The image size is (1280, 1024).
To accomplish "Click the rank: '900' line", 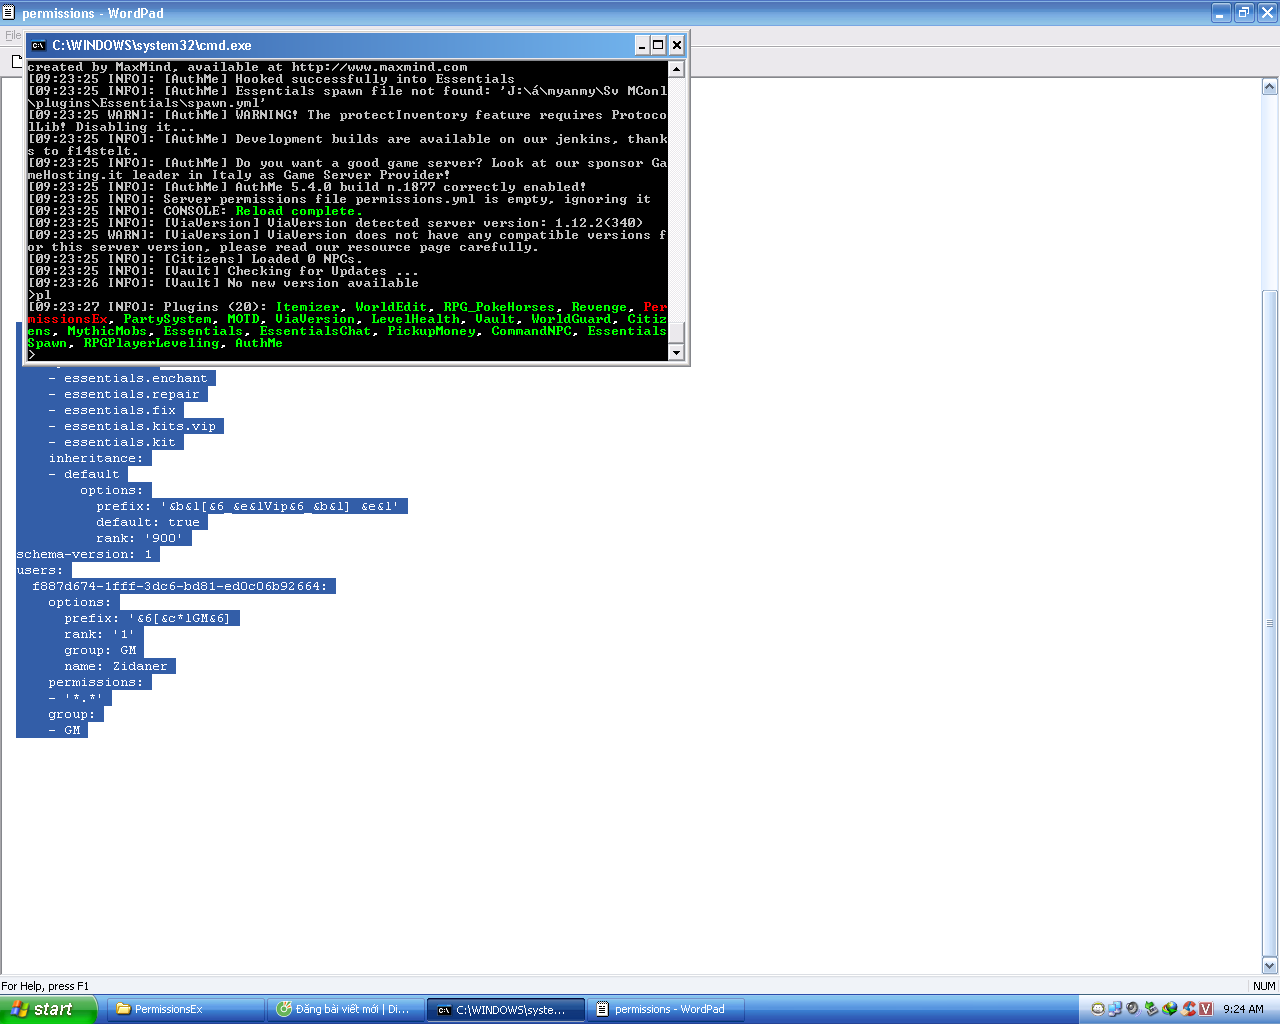I will pos(140,538).
